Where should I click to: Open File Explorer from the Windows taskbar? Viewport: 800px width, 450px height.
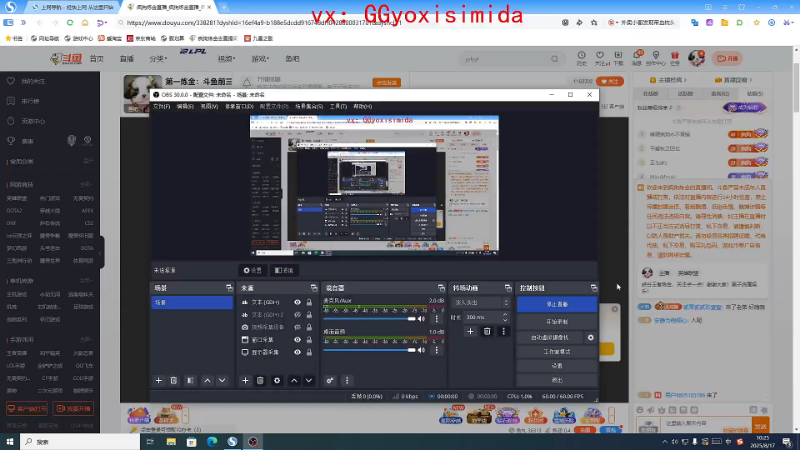point(171,442)
